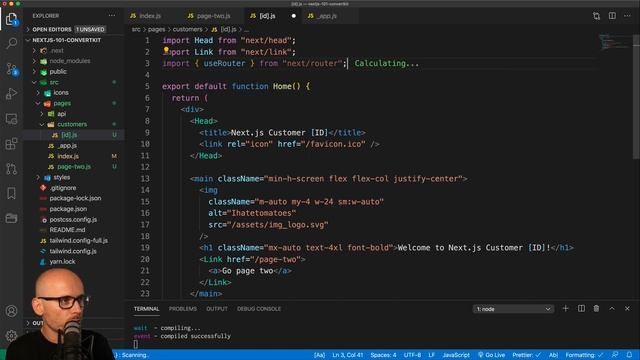Expand the node_modules folder
The height and width of the screenshot is (360, 640).
point(34,61)
